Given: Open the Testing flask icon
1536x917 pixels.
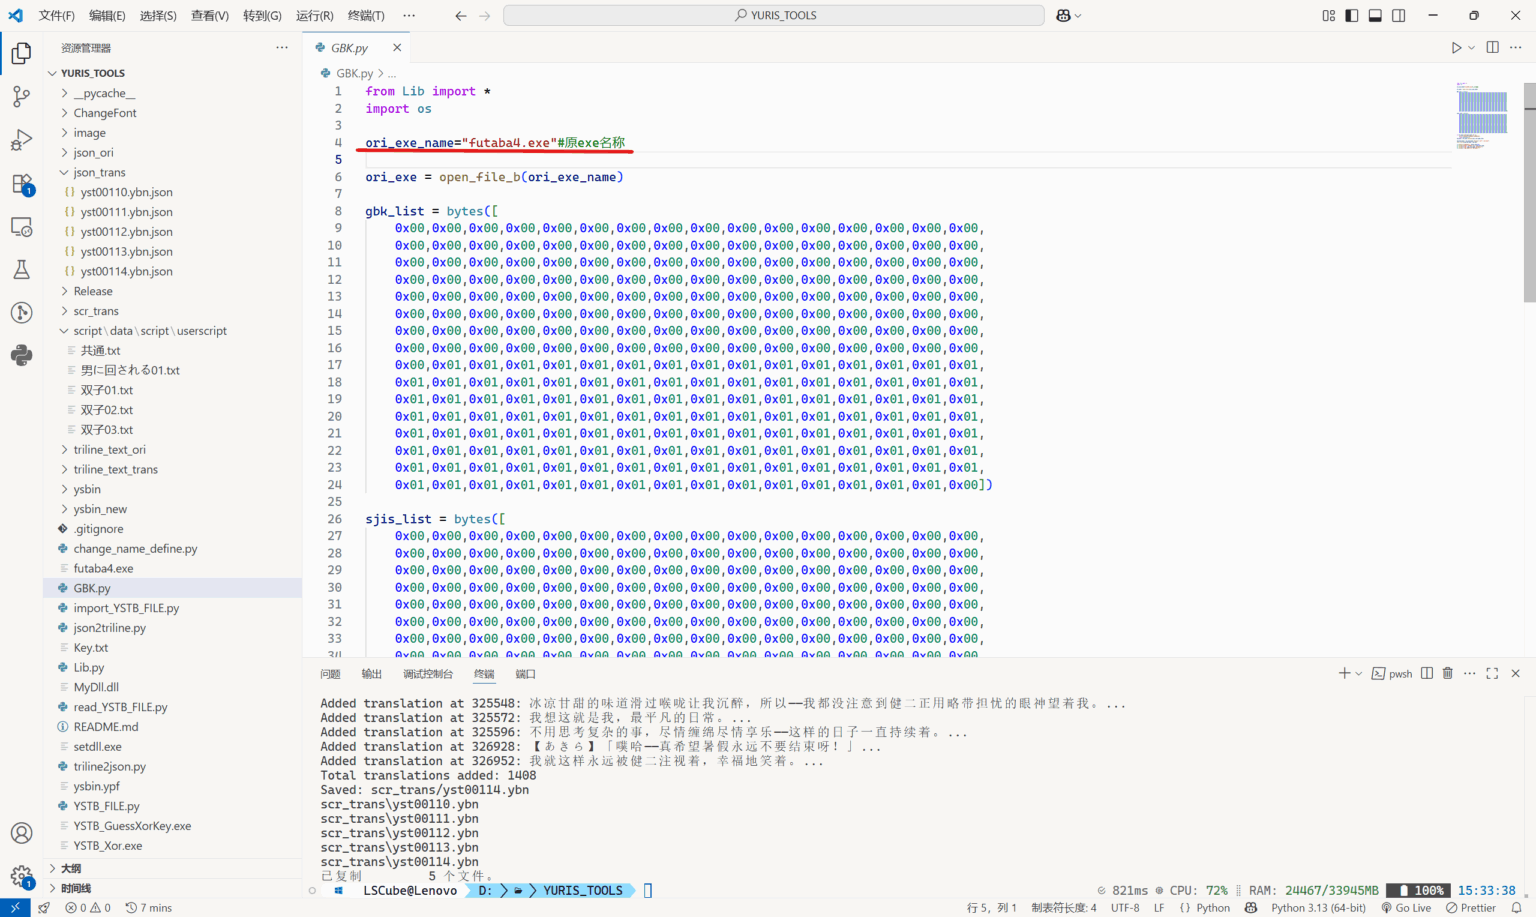Looking at the screenshot, I should pyautogui.click(x=21, y=269).
